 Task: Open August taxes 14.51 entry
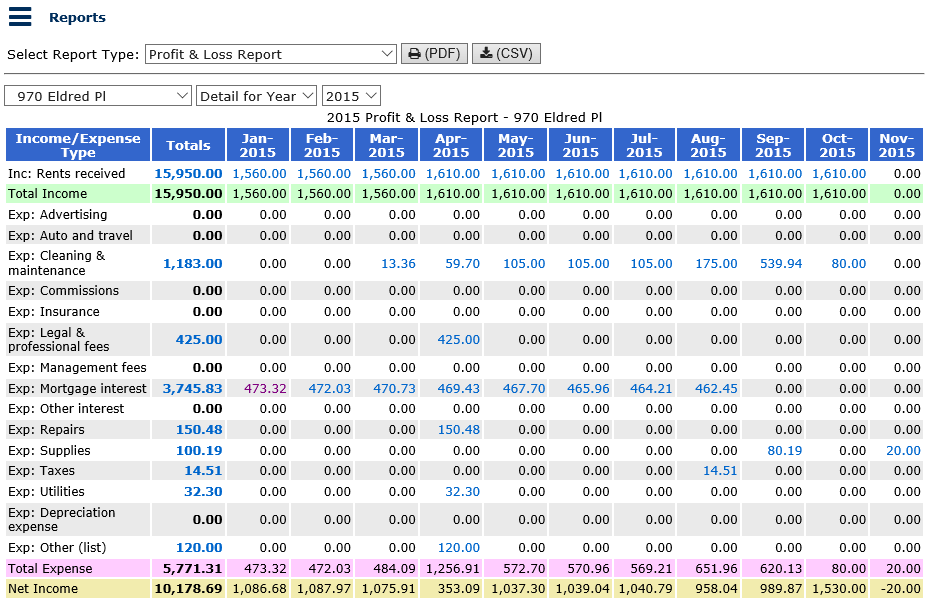pyautogui.click(x=720, y=471)
